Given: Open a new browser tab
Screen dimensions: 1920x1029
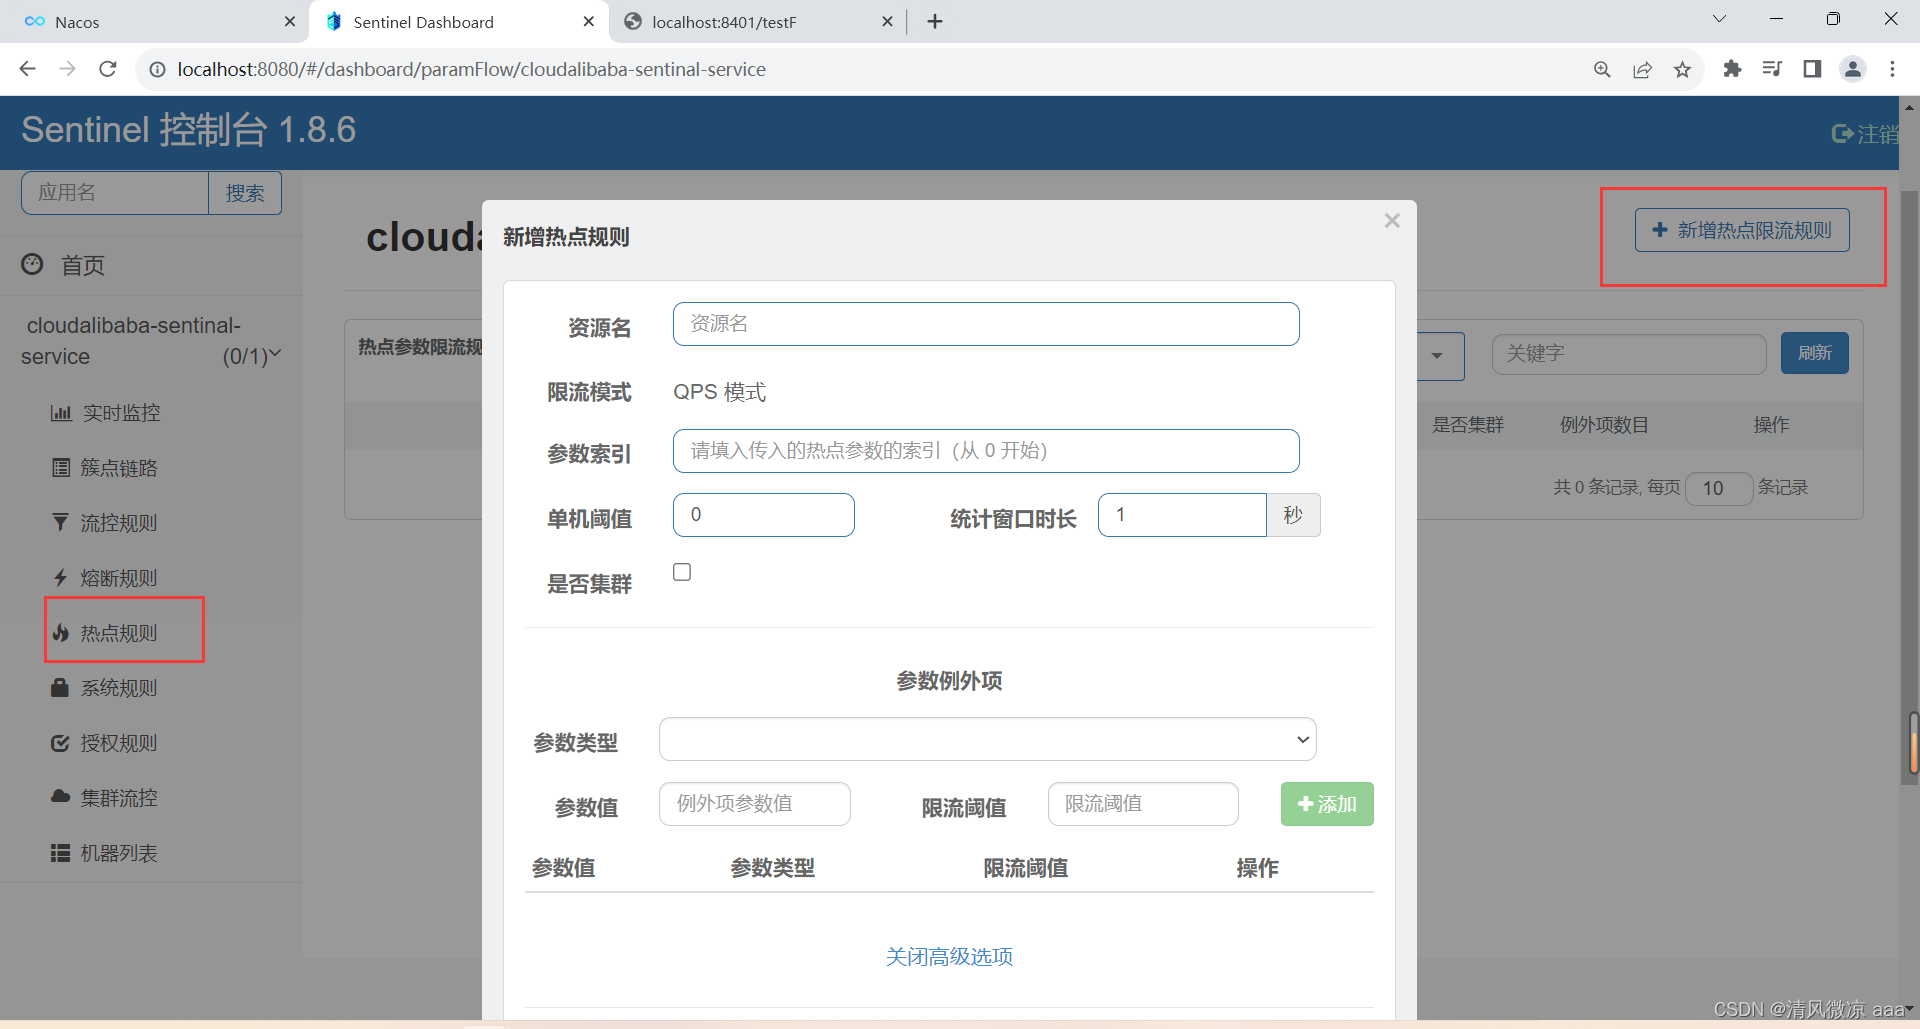Looking at the screenshot, I should click(x=935, y=21).
